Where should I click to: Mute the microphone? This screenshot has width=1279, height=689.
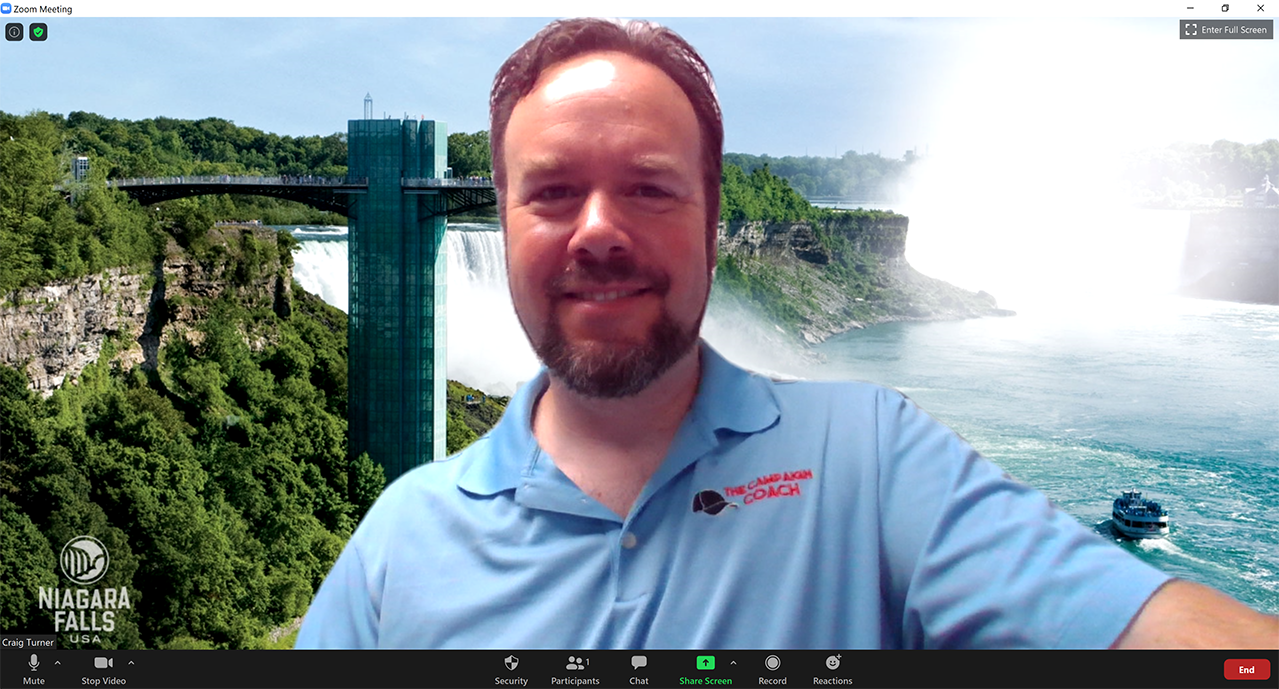(34, 669)
